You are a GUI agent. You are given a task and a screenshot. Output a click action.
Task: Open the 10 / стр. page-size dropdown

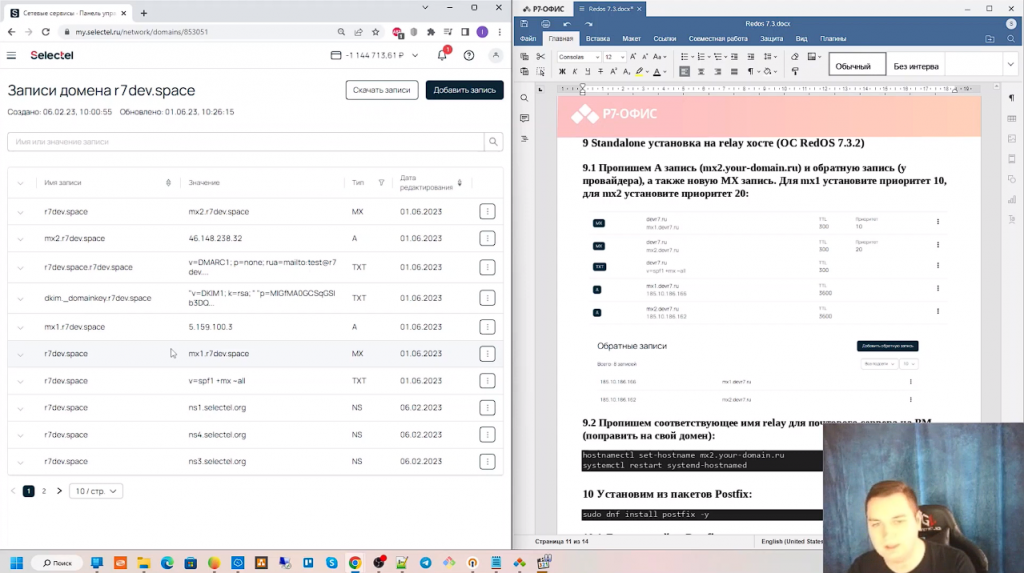click(95, 491)
